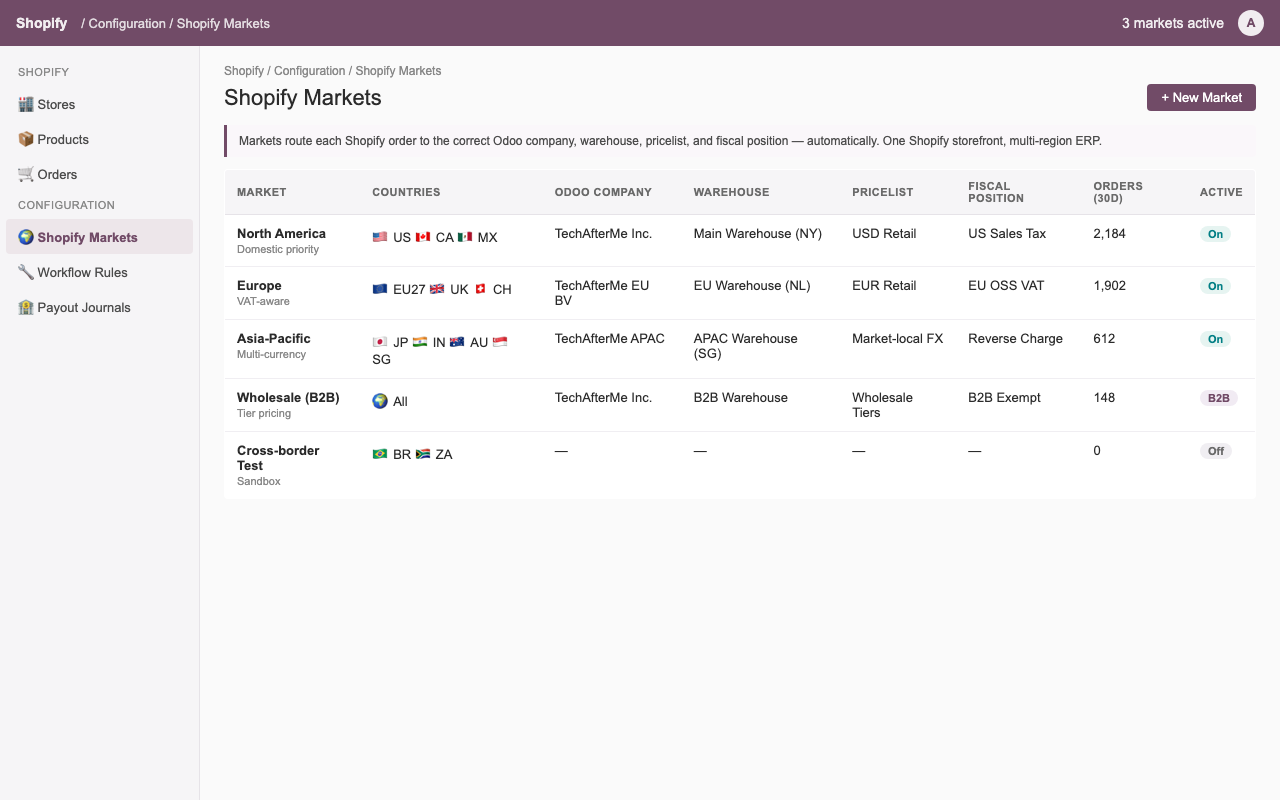Screen dimensions: 1280x800
Task: Click the + New Market button
Action: point(1201,97)
